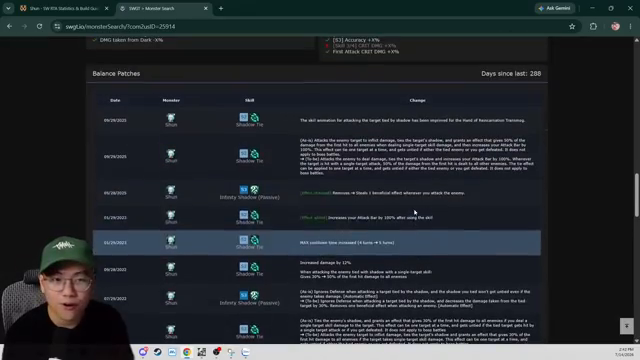Open Shun monster icon in skill animation row
This screenshot has height=360, width=640.
[x=171, y=118]
